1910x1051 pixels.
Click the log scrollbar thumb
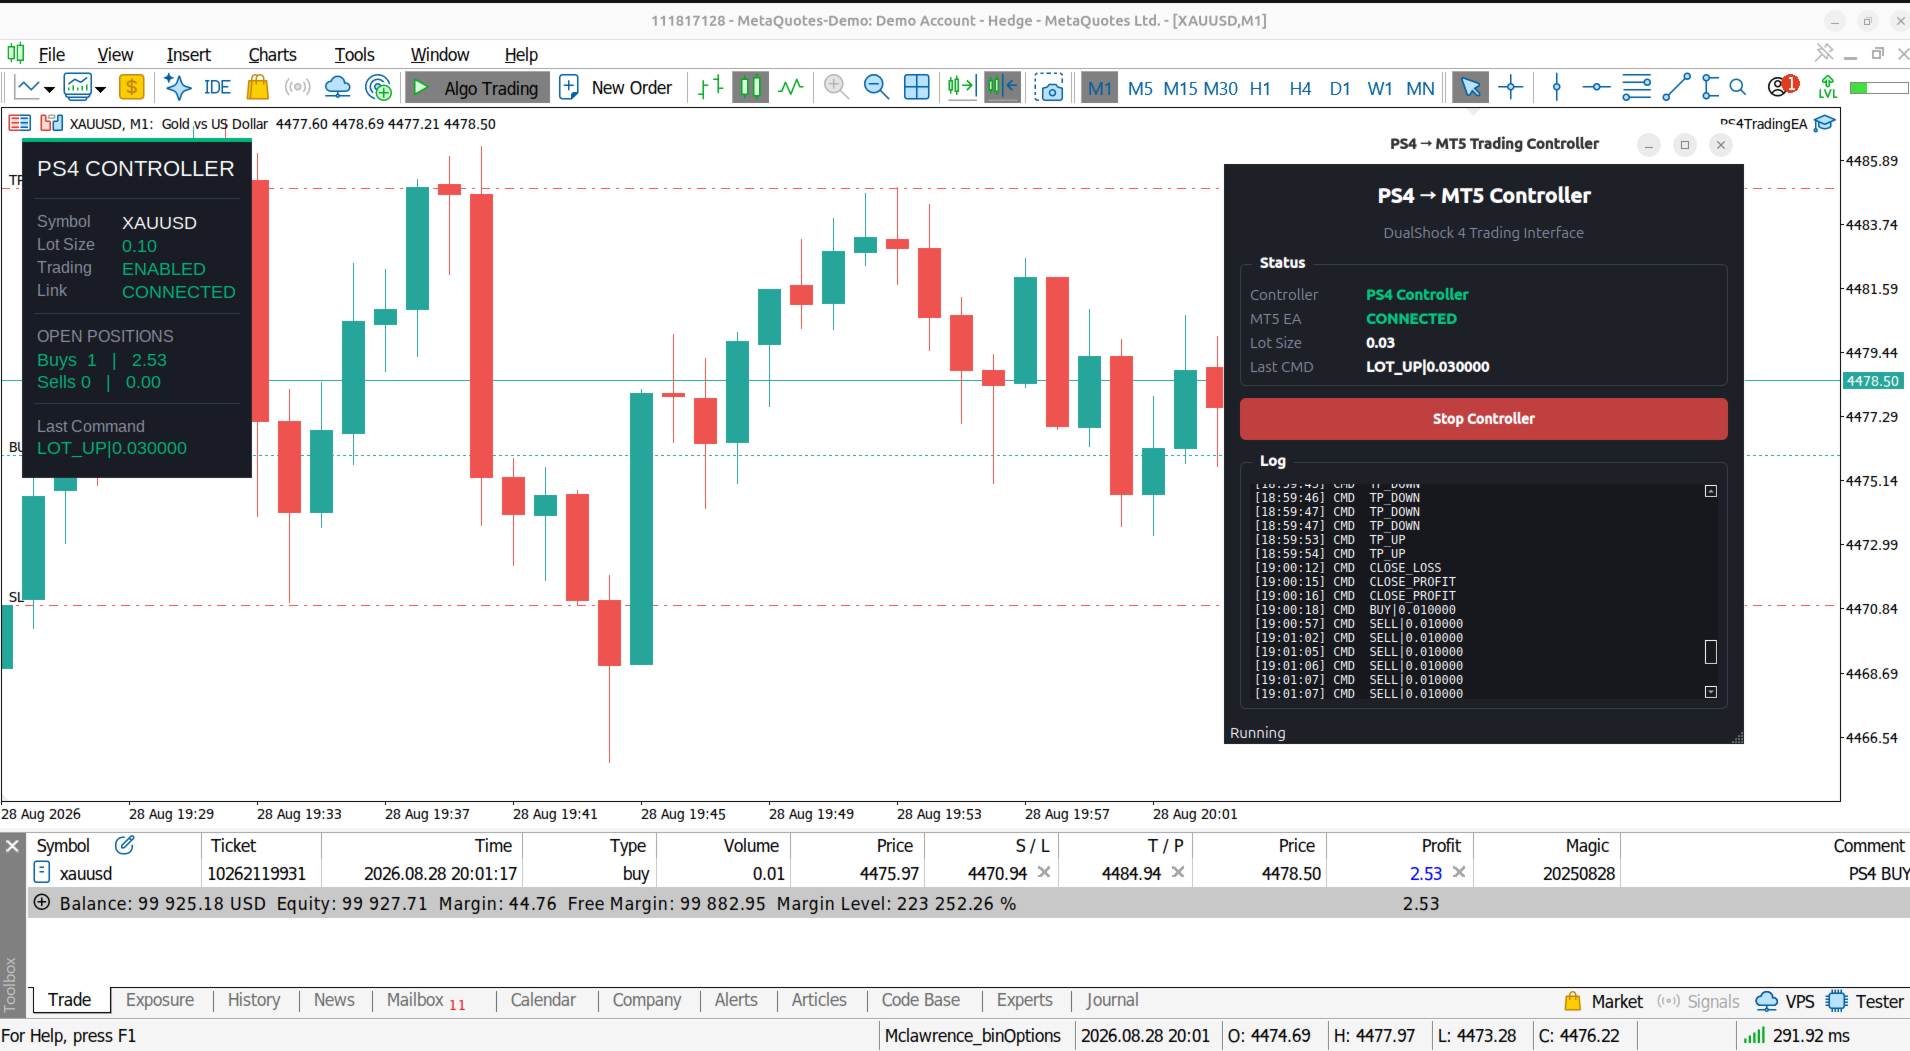(x=1710, y=652)
